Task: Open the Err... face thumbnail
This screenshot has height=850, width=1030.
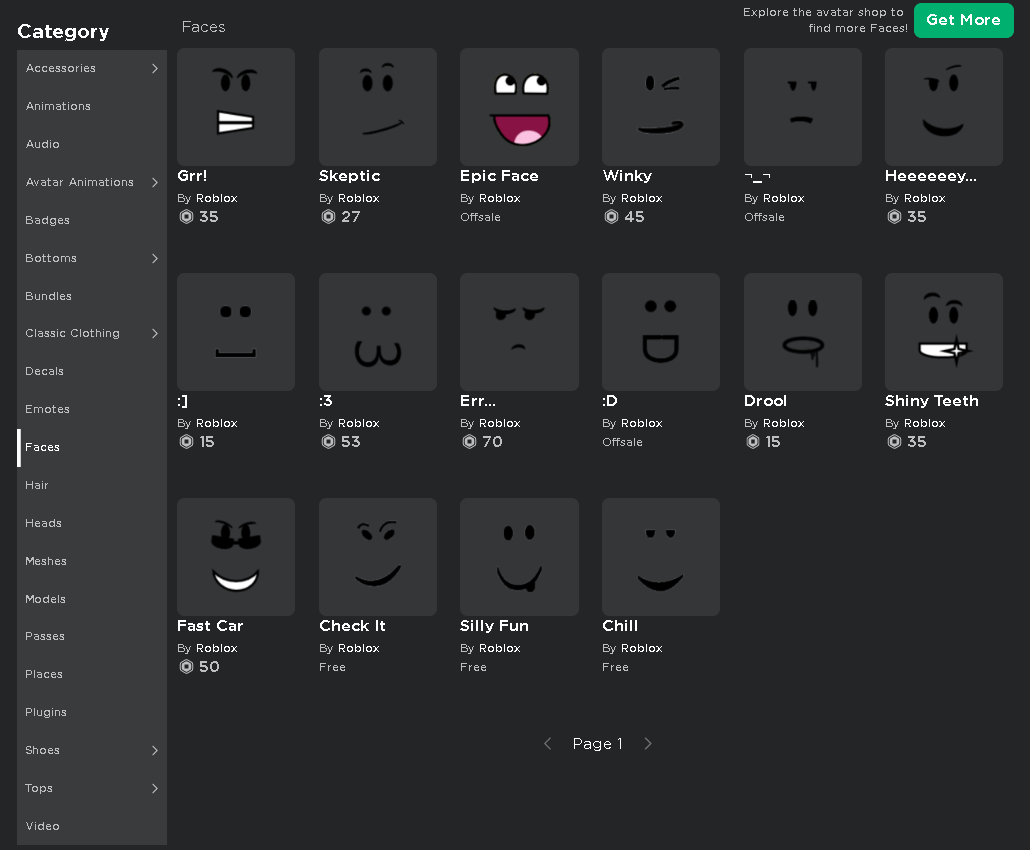Action: pyautogui.click(x=519, y=332)
